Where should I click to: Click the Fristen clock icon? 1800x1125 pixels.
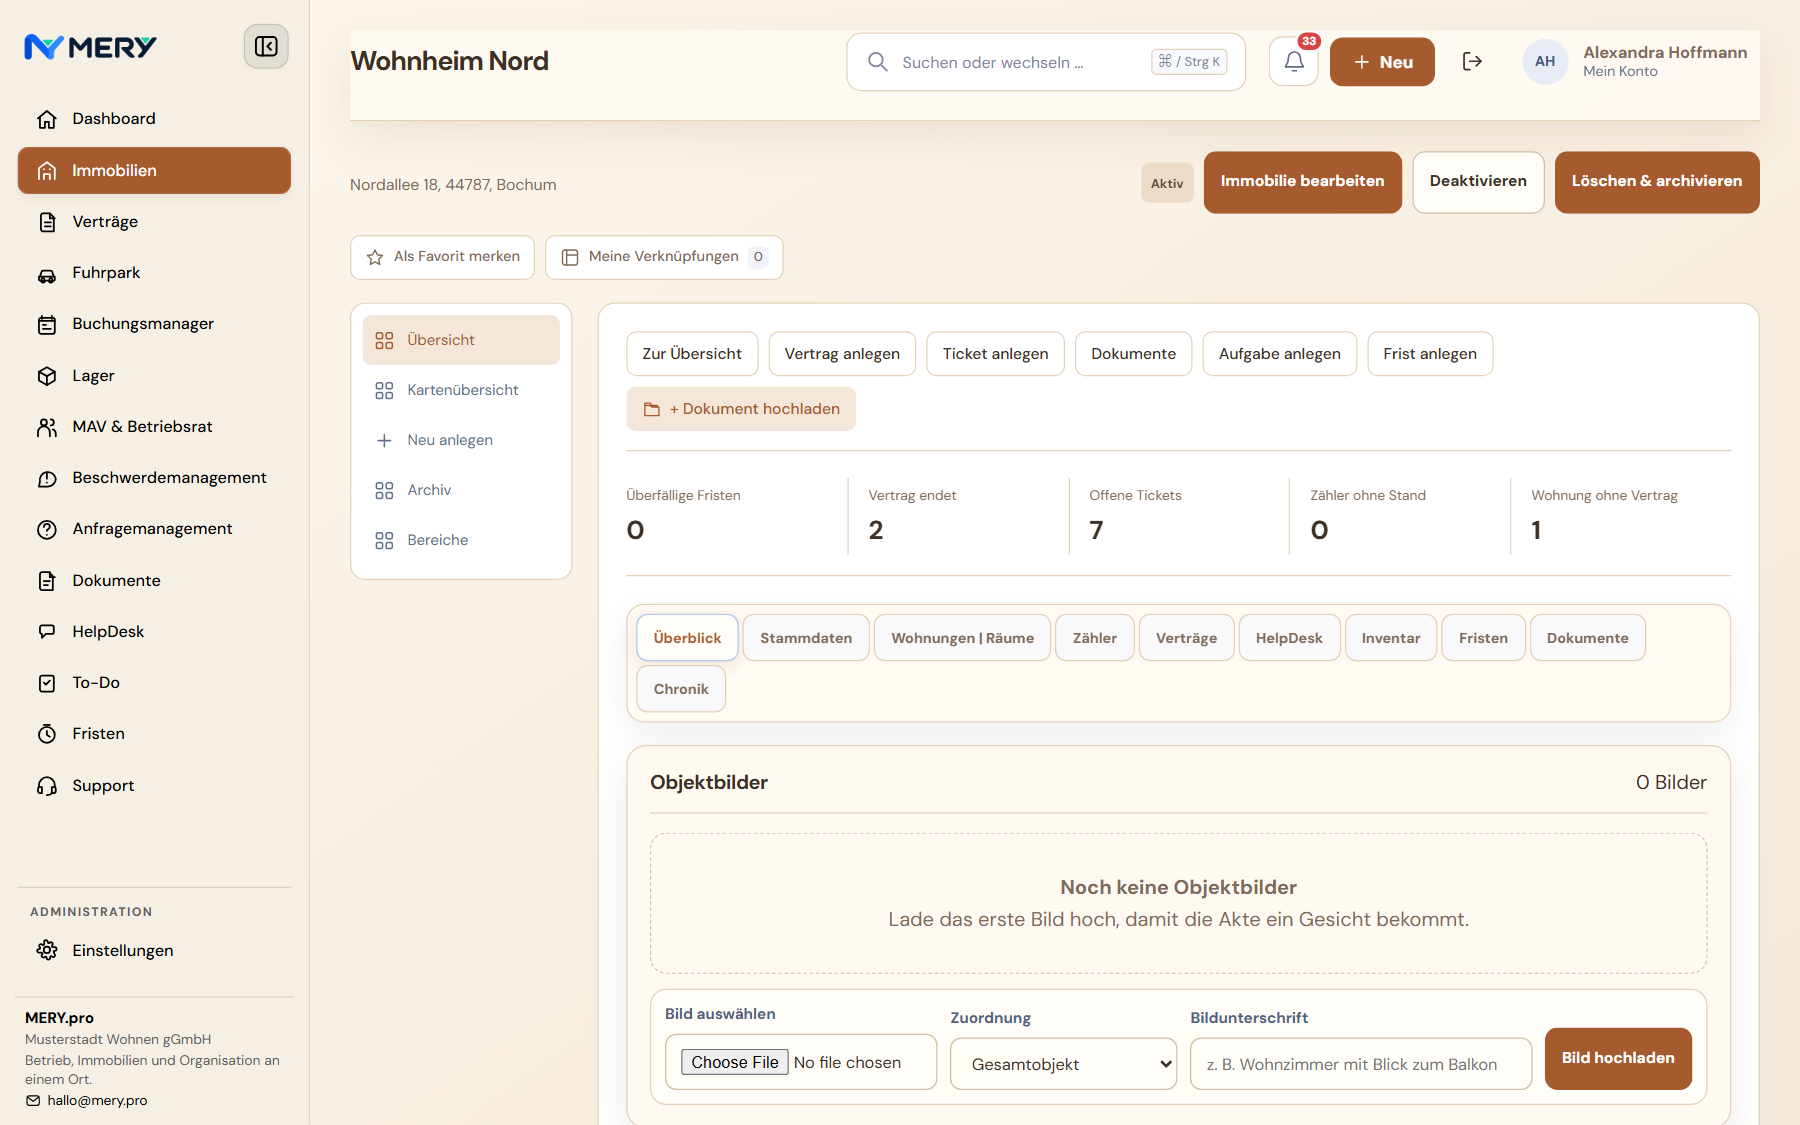[47, 734]
